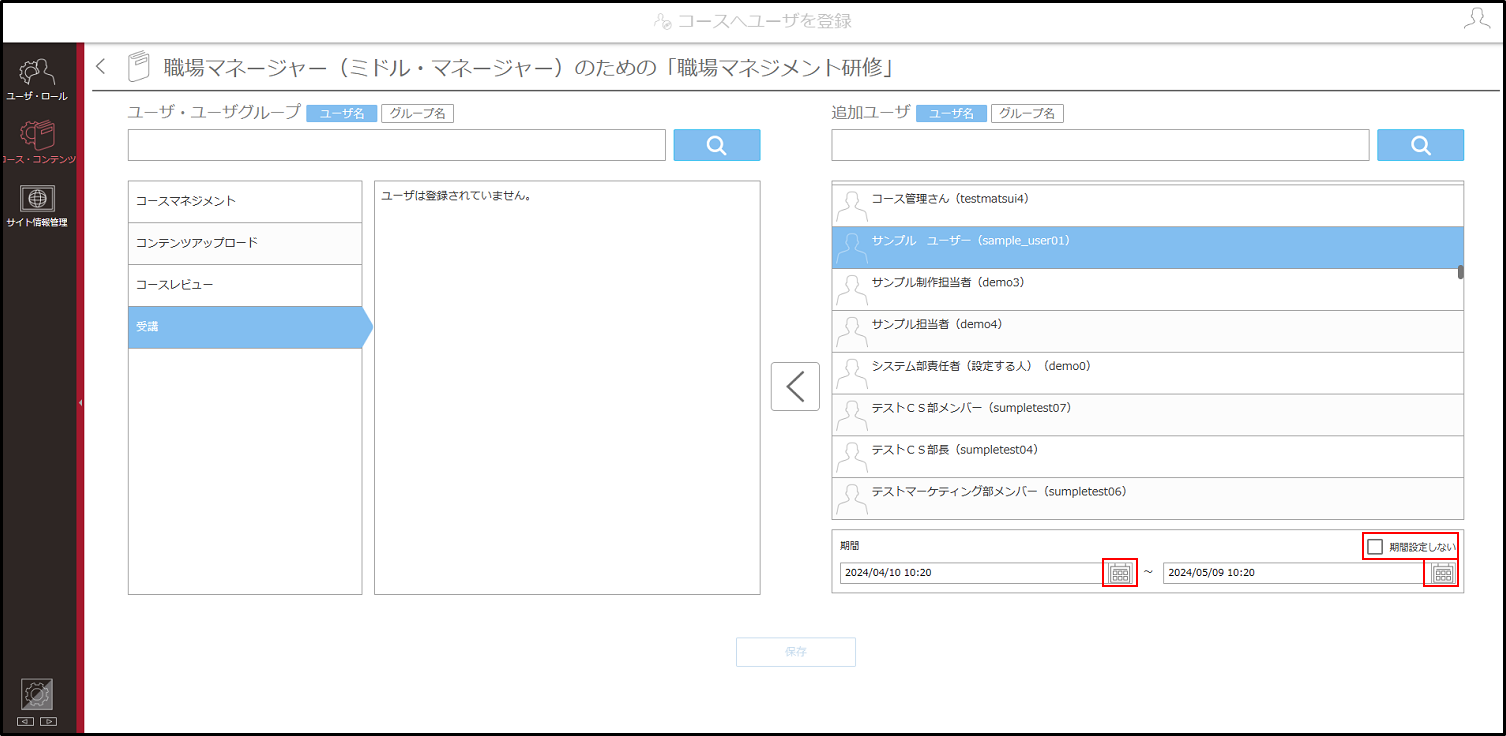Open the コース・コンテンツ sidebar section
Viewport: 1506px width, 736px height.
(38, 142)
